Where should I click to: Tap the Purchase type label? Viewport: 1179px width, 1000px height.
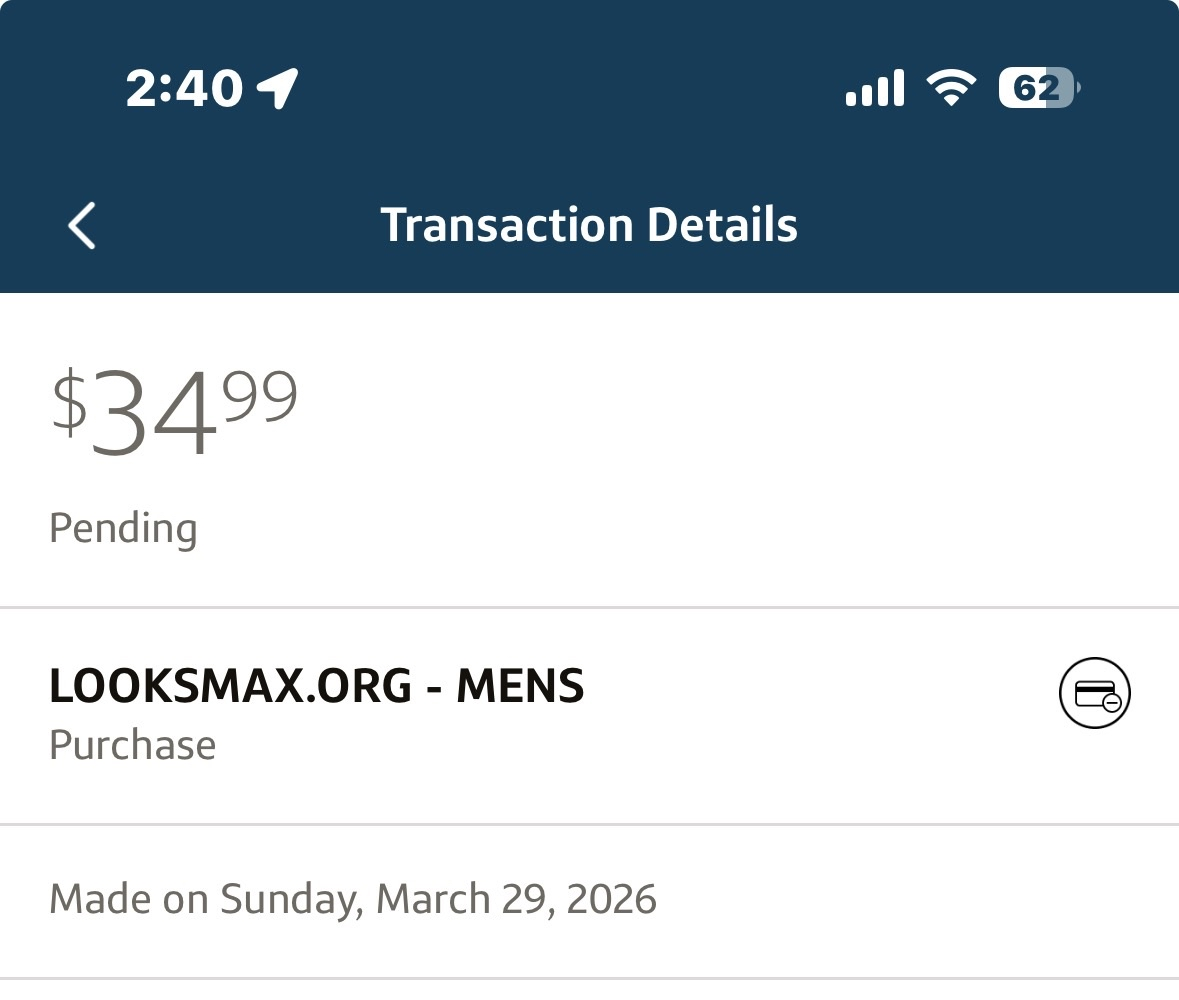pyautogui.click(x=132, y=745)
